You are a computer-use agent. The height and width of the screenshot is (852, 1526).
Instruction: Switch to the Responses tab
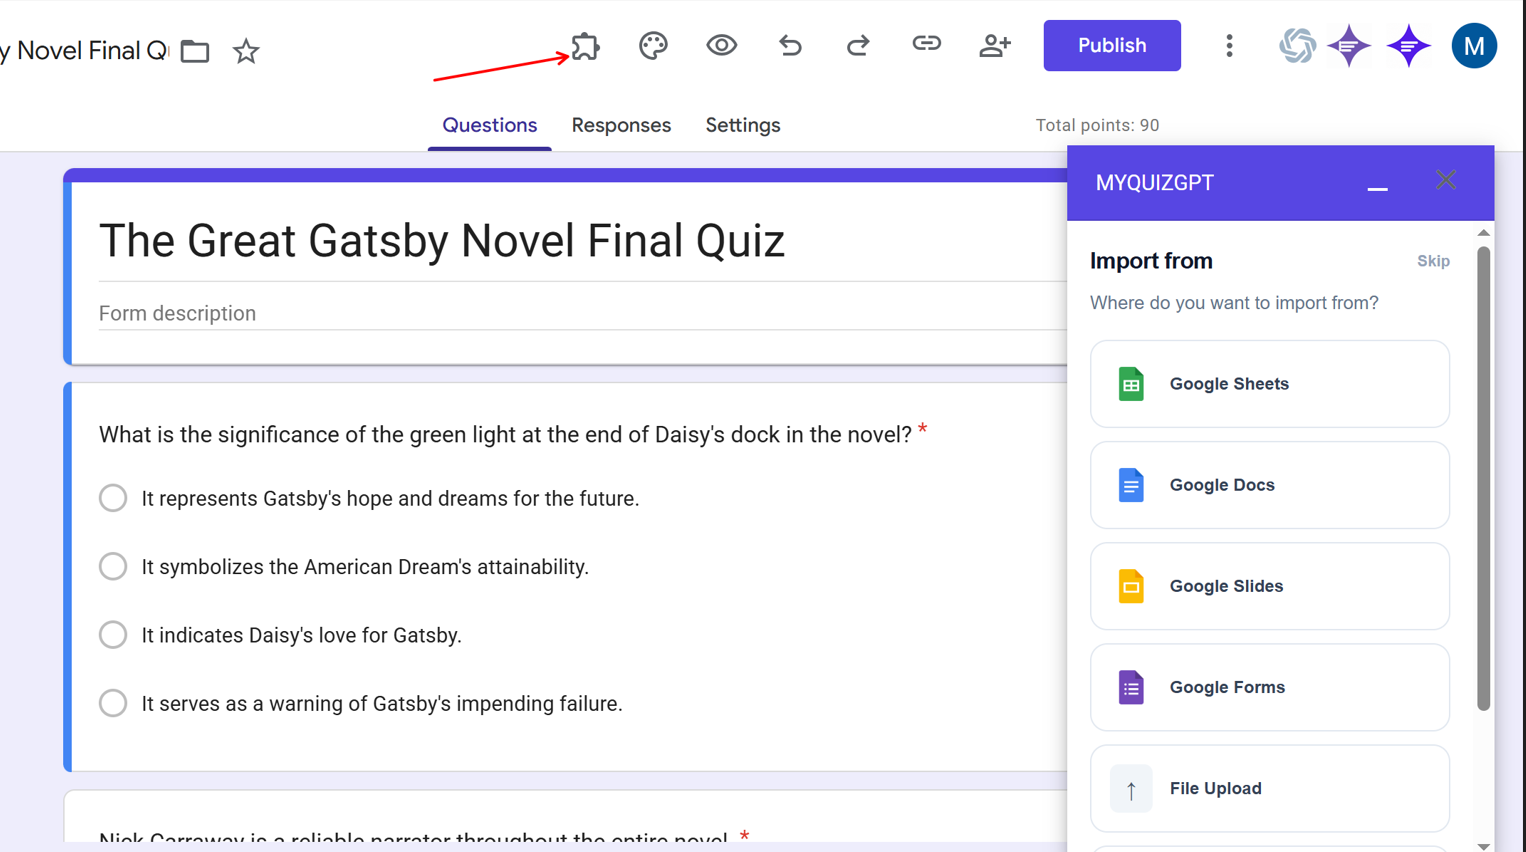621,125
